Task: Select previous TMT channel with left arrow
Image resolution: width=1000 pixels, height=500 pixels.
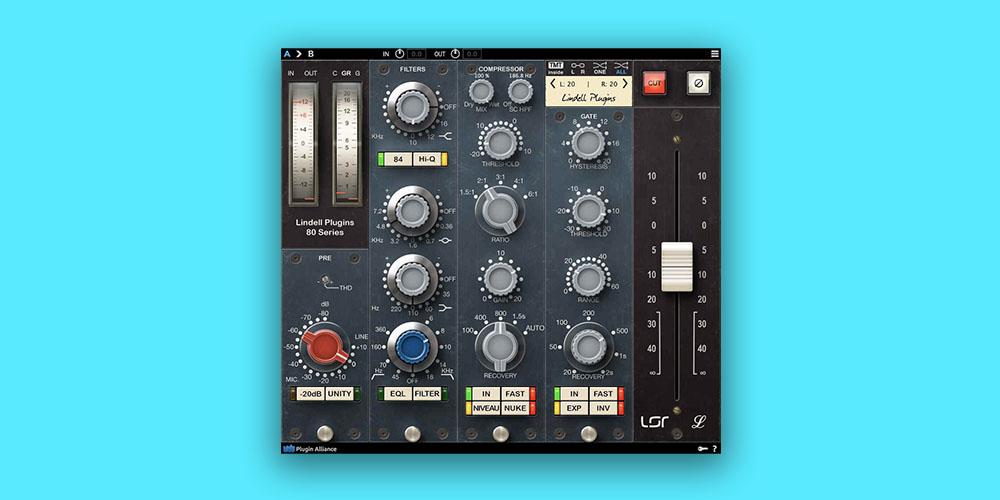Action: (553, 84)
